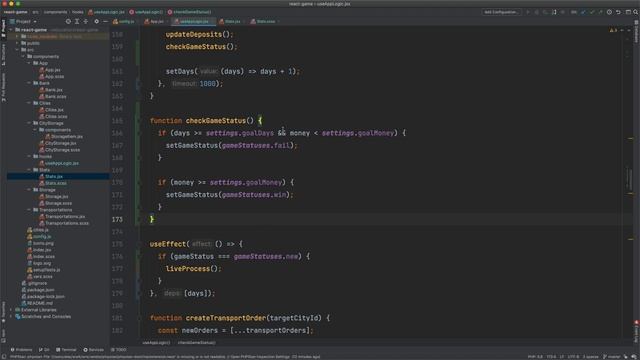Open the Structure vertical tool window button
This screenshot has height=360, width=640.
coord(3,55)
